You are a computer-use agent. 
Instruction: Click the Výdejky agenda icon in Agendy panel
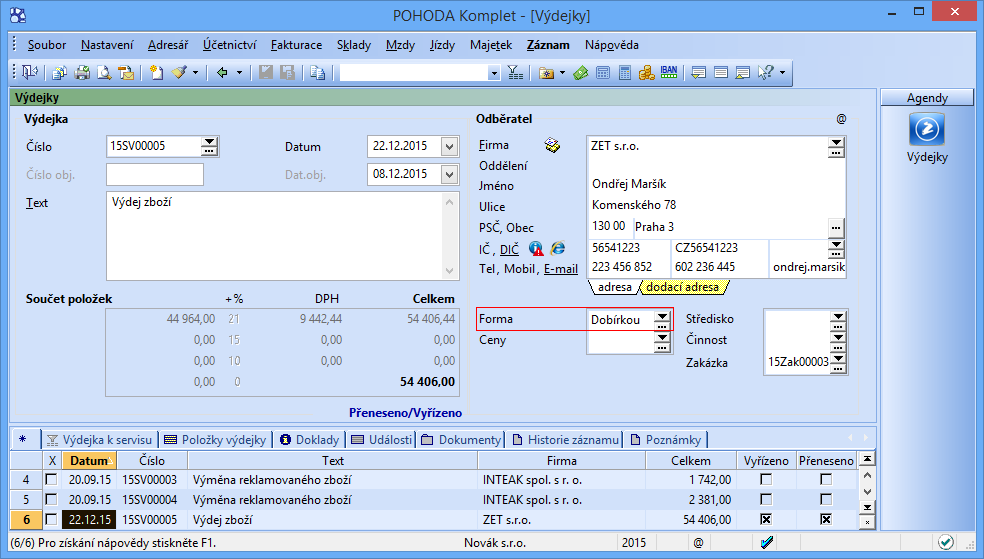point(927,129)
